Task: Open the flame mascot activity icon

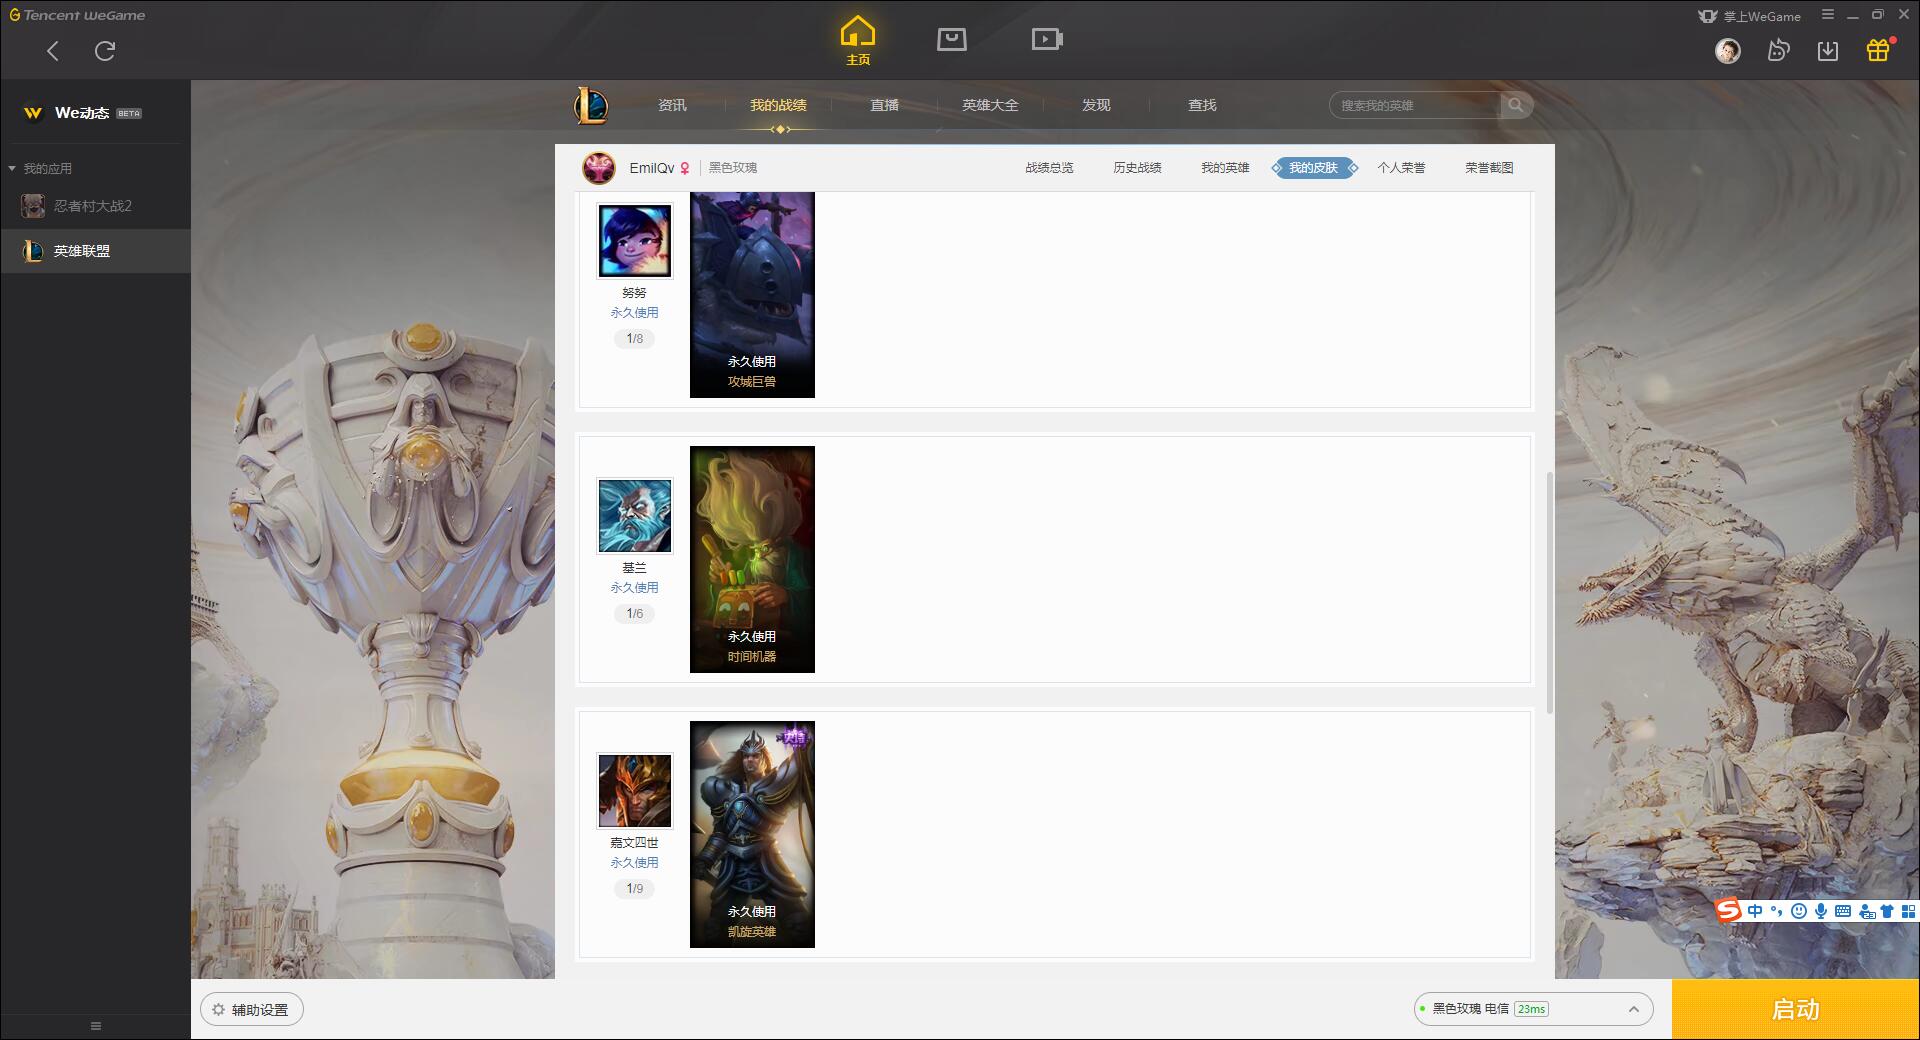Action: 1778,50
